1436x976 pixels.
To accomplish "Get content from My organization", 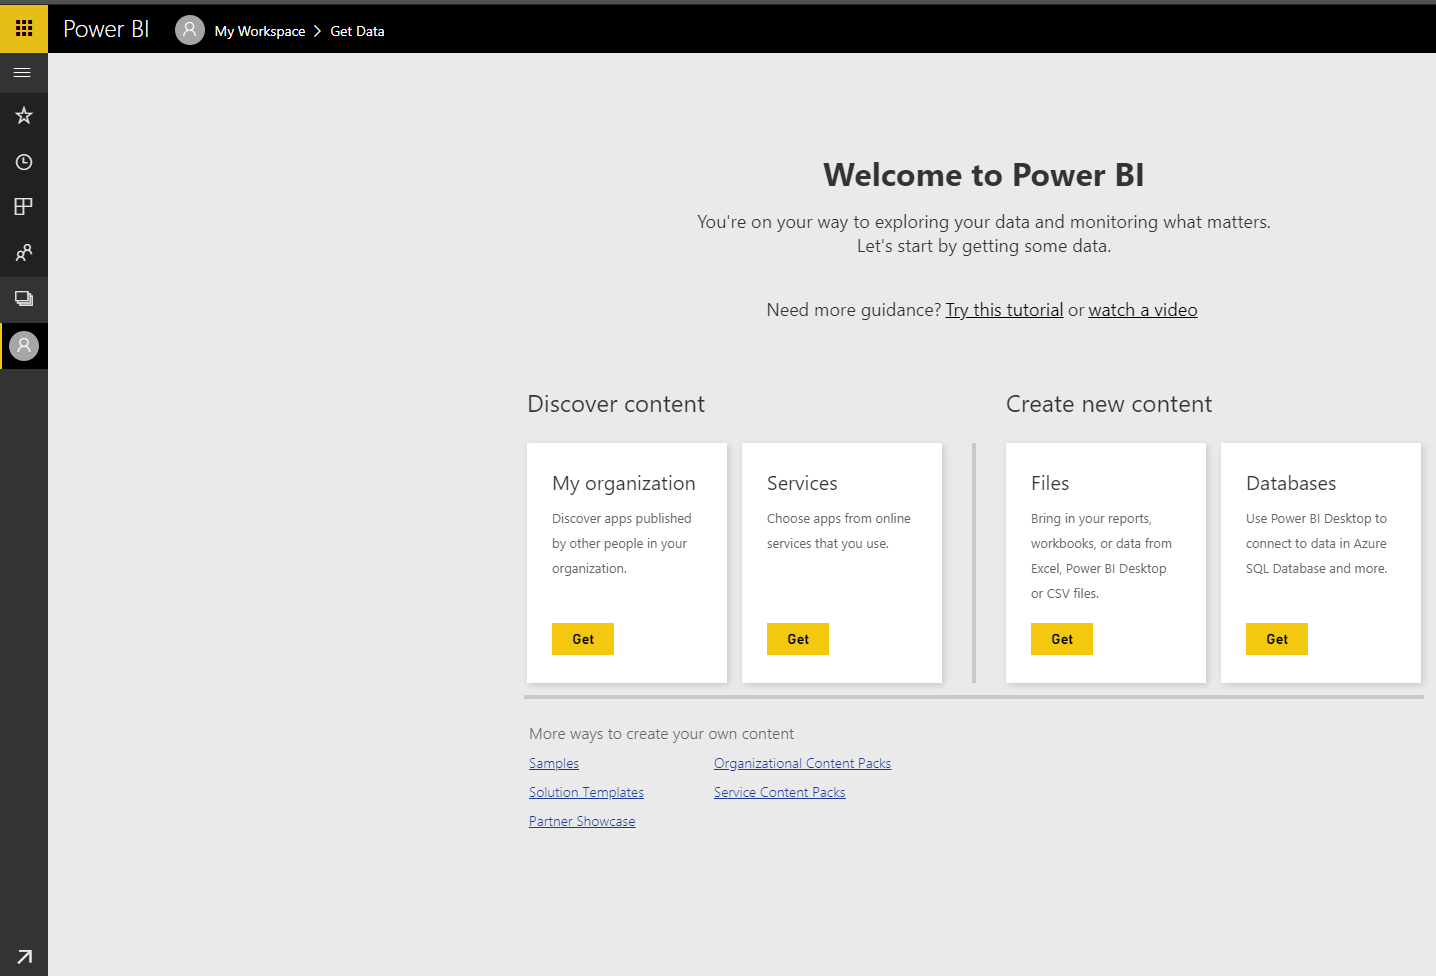I will click(583, 639).
